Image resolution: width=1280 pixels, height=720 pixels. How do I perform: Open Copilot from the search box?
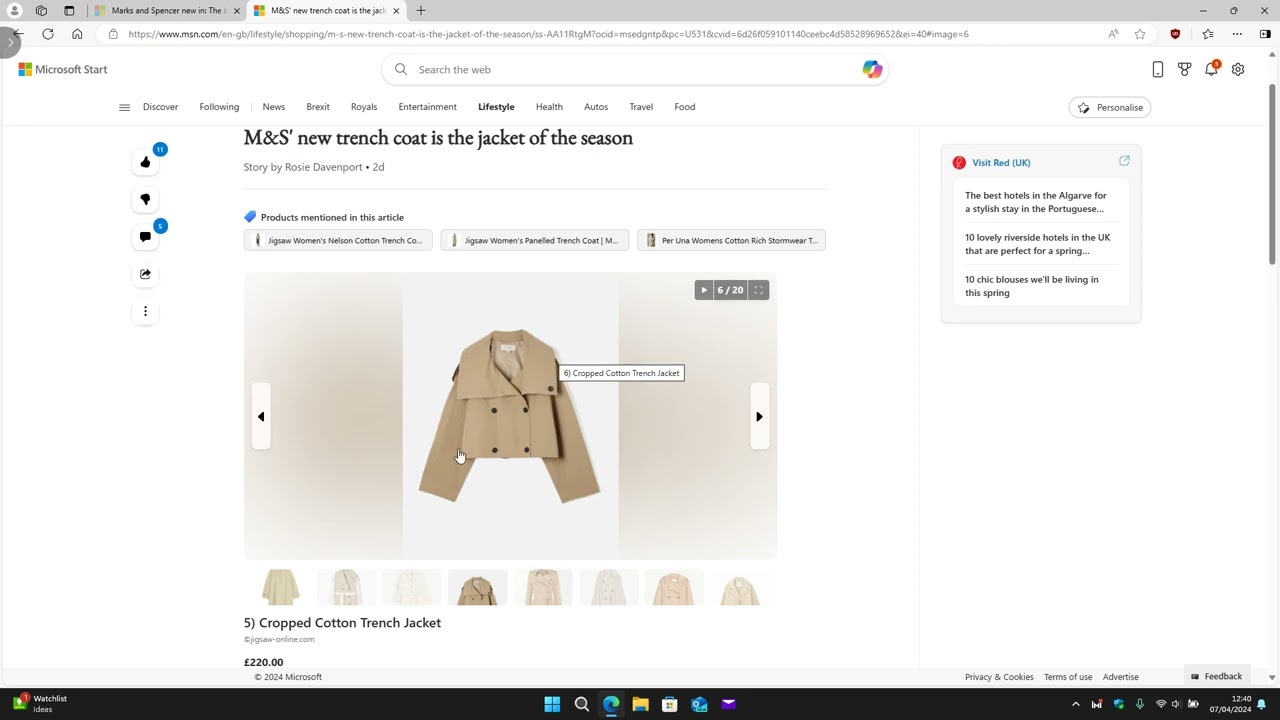[x=872, y=69]
